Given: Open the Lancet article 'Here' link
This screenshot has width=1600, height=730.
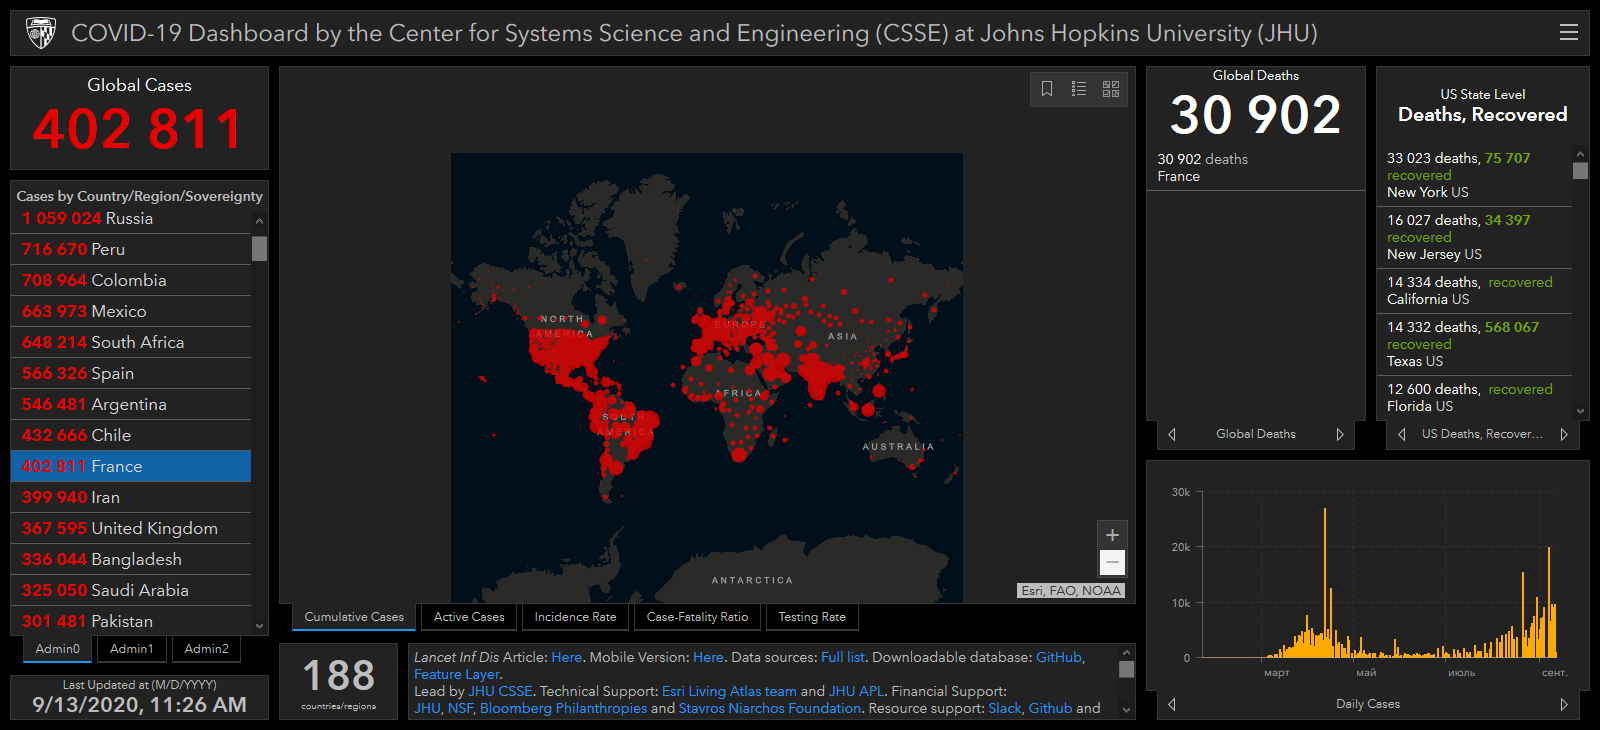Looking at the screenshot, I should click(x=566, y=657).
